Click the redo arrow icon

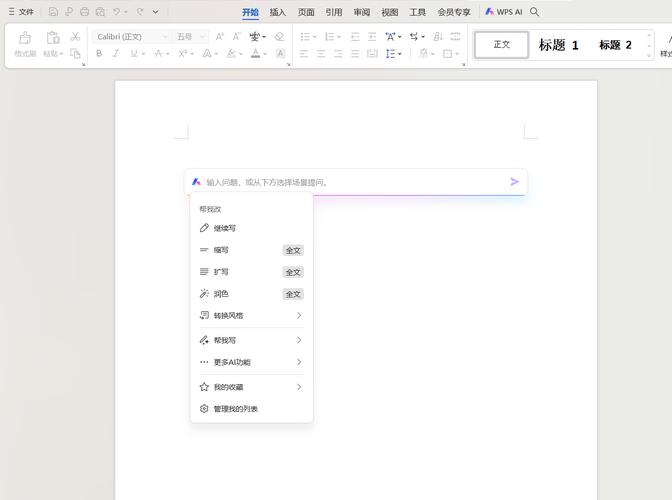(x=140, y=12)
